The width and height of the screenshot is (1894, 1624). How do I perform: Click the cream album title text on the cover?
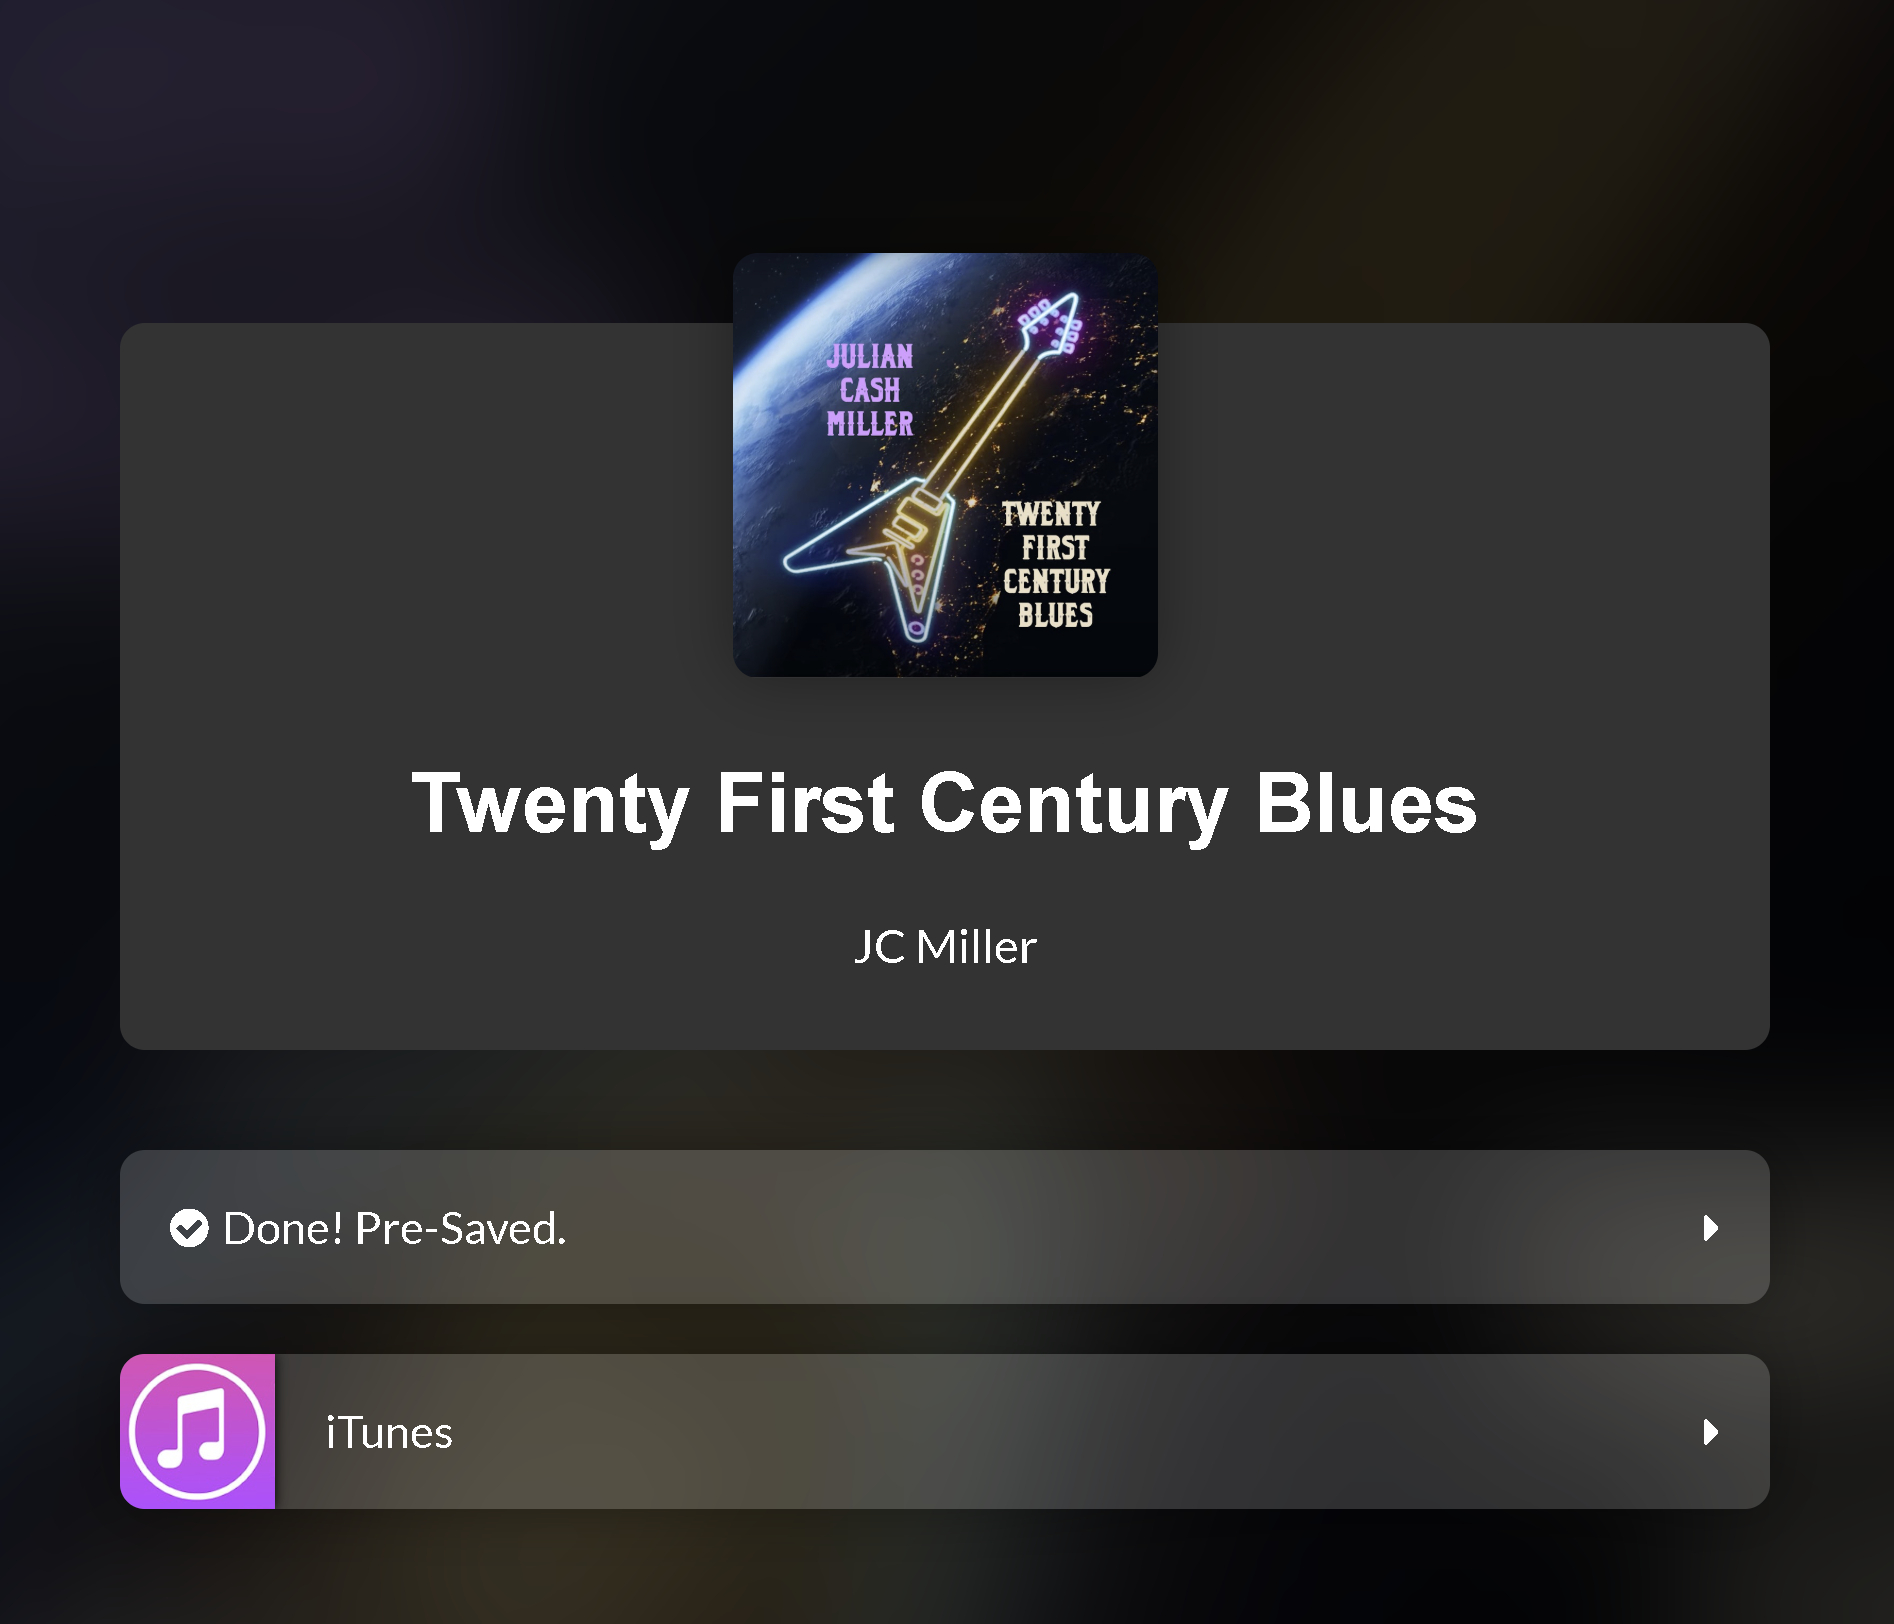pos(1056,564)
